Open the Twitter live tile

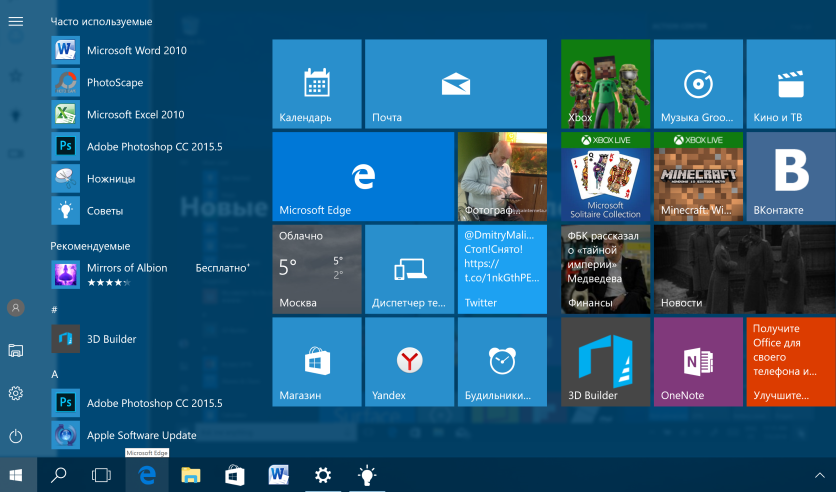click(x=502, y=269)
